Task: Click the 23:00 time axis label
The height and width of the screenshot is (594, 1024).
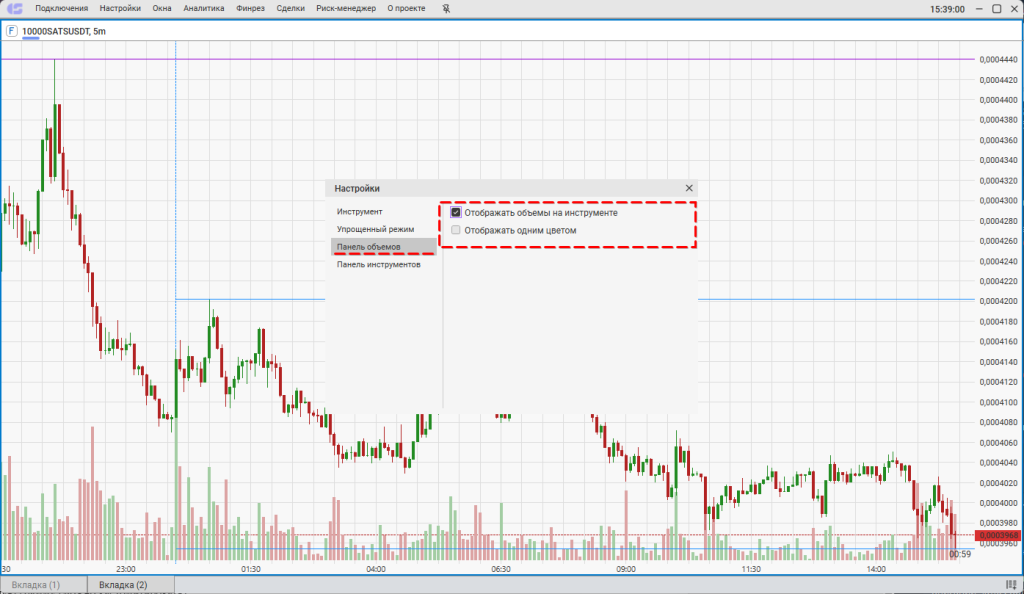Action: 126,569
